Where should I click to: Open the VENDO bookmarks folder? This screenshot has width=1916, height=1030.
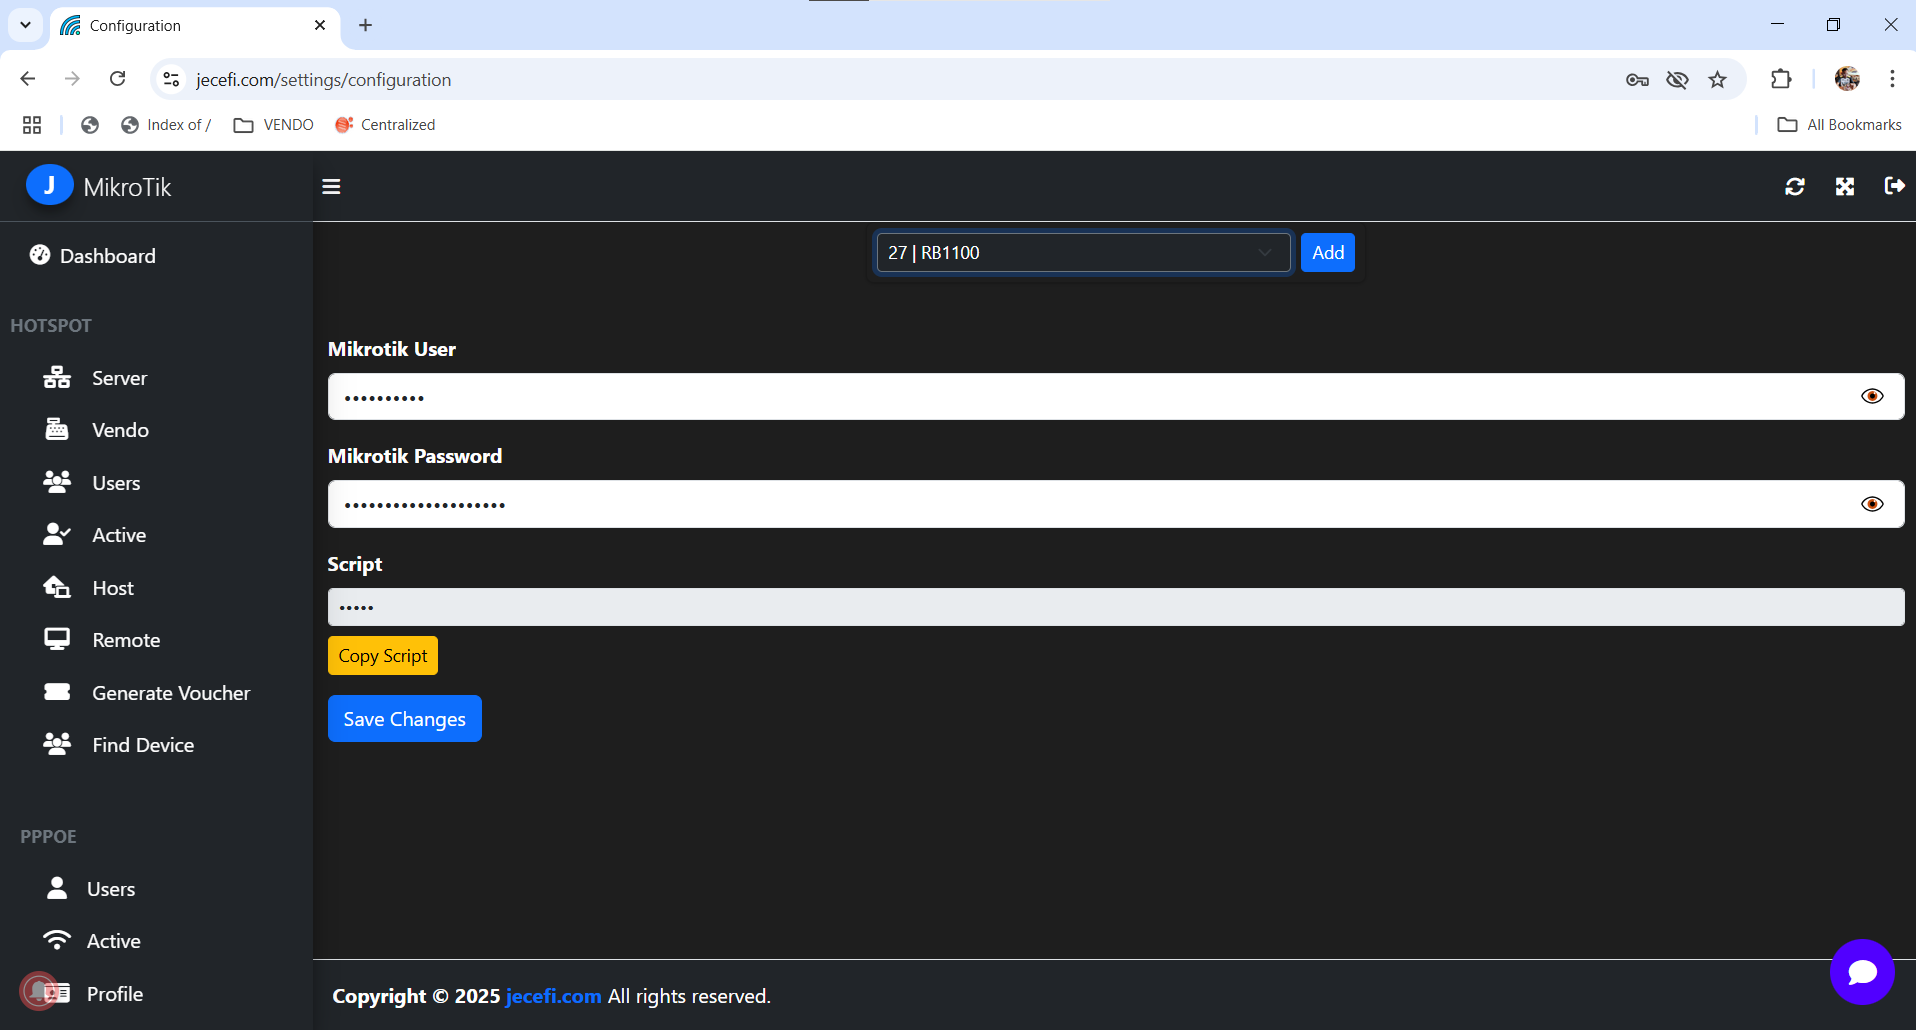click(273, 125)
